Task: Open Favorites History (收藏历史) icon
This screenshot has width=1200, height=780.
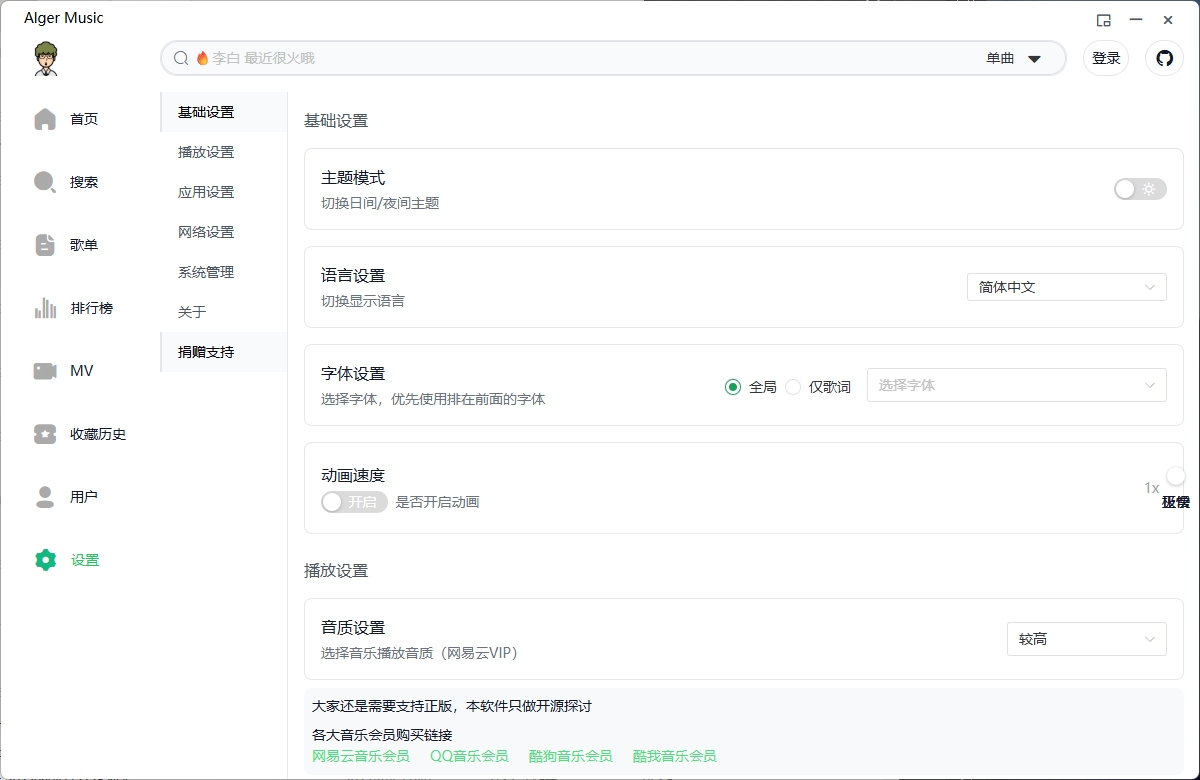Action: pos(45,434)
